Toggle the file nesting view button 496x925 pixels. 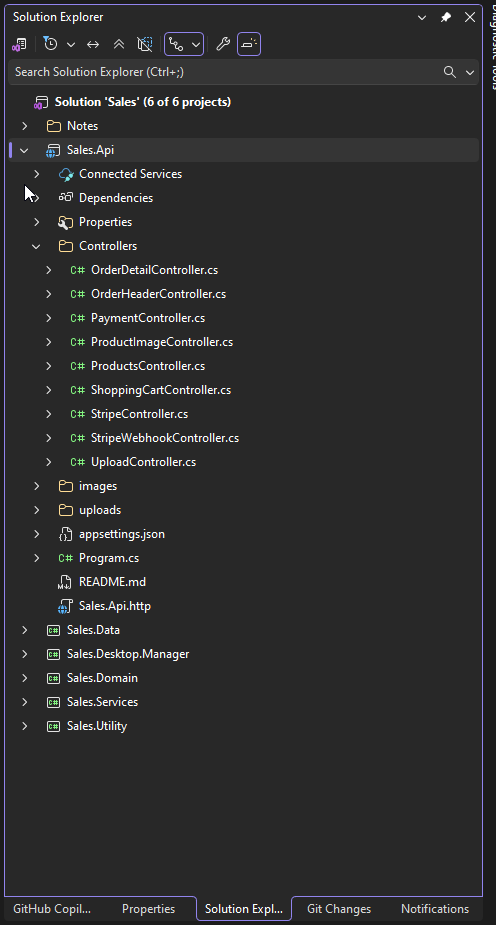(x=176, y=44)
